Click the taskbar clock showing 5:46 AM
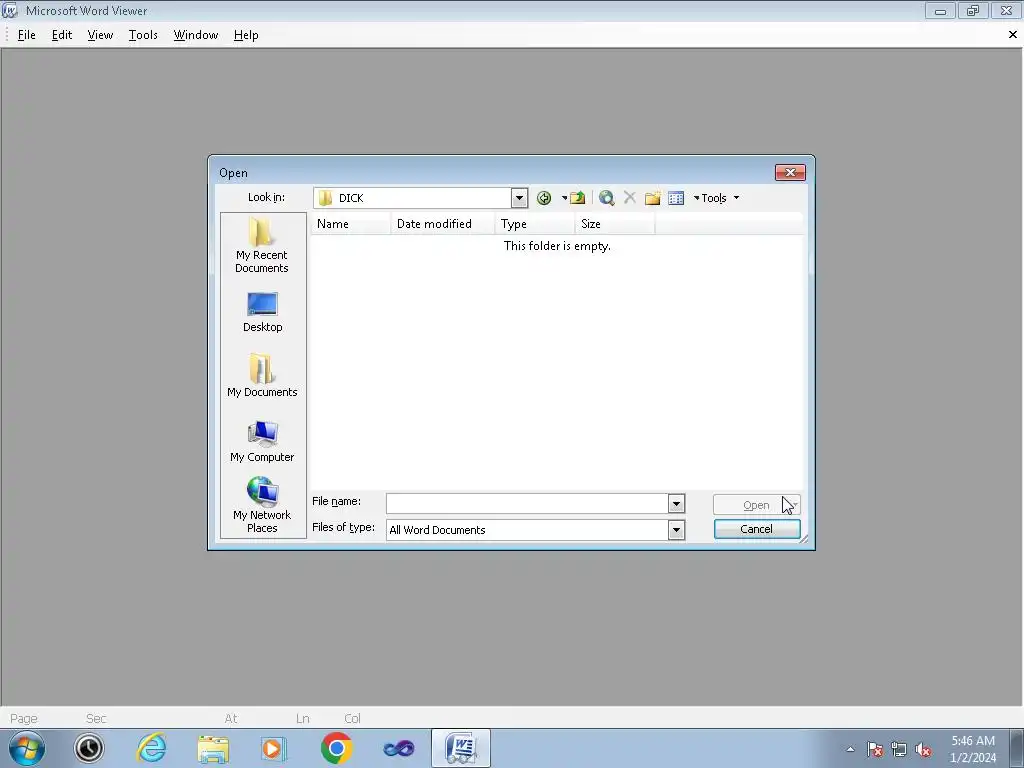The image size is (1024, 768). 973,749
